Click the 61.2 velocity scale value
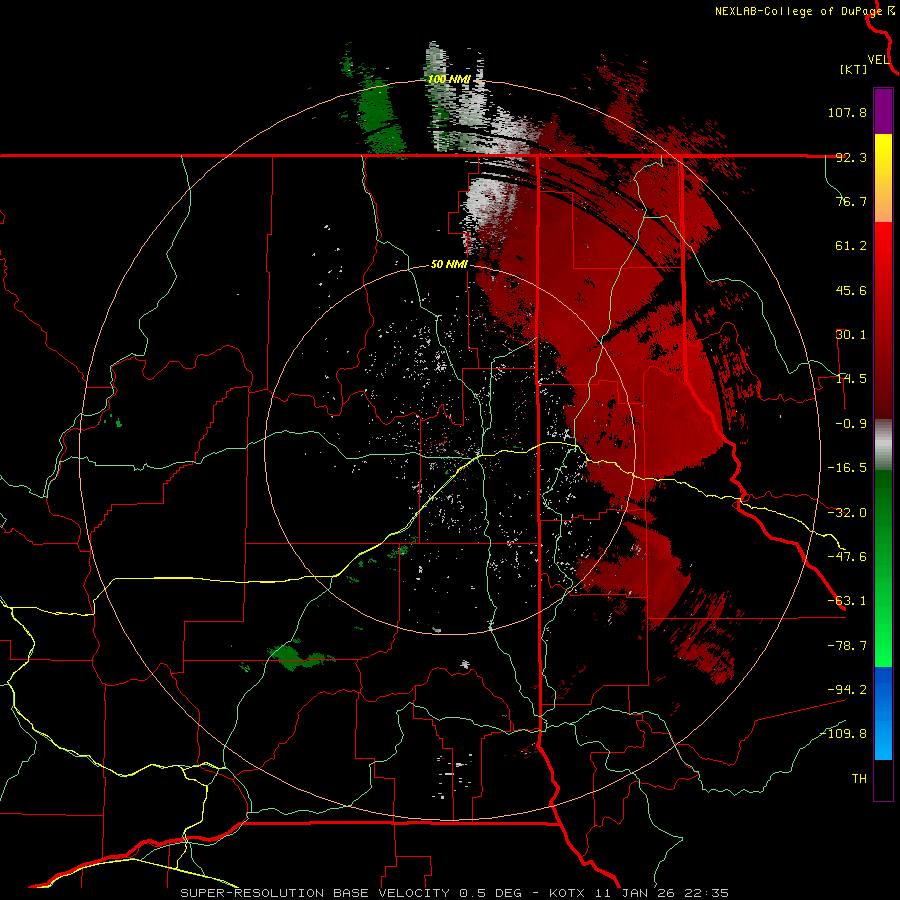The image size is (900, 900). [x=851, y=246]
